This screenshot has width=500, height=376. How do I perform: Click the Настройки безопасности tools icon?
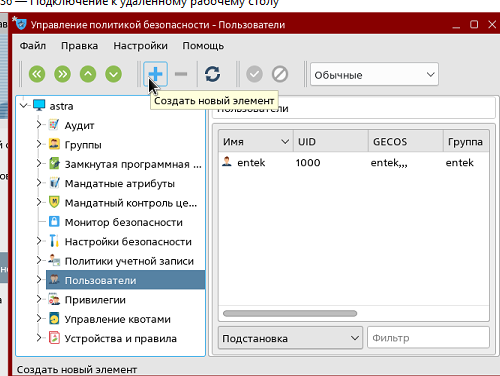click(x=54, y=241)
